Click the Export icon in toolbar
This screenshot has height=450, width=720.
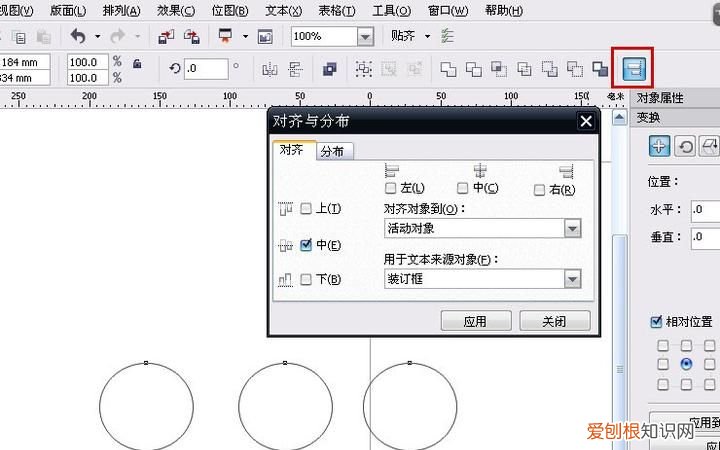tap(191, 36)
